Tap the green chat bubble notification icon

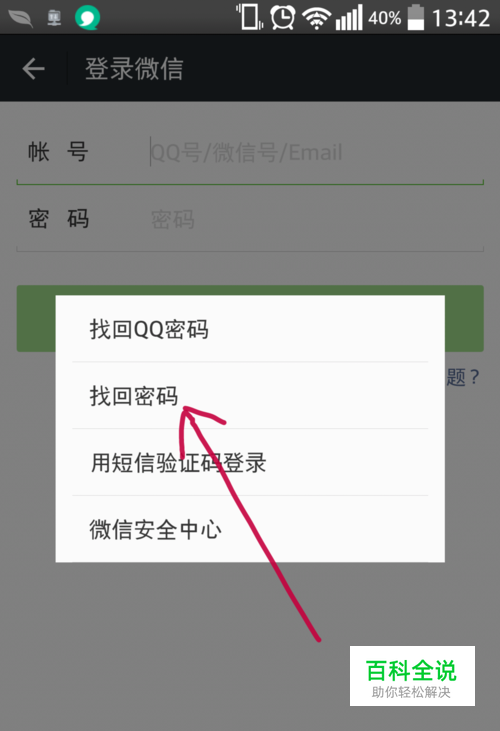pos(87,18)
